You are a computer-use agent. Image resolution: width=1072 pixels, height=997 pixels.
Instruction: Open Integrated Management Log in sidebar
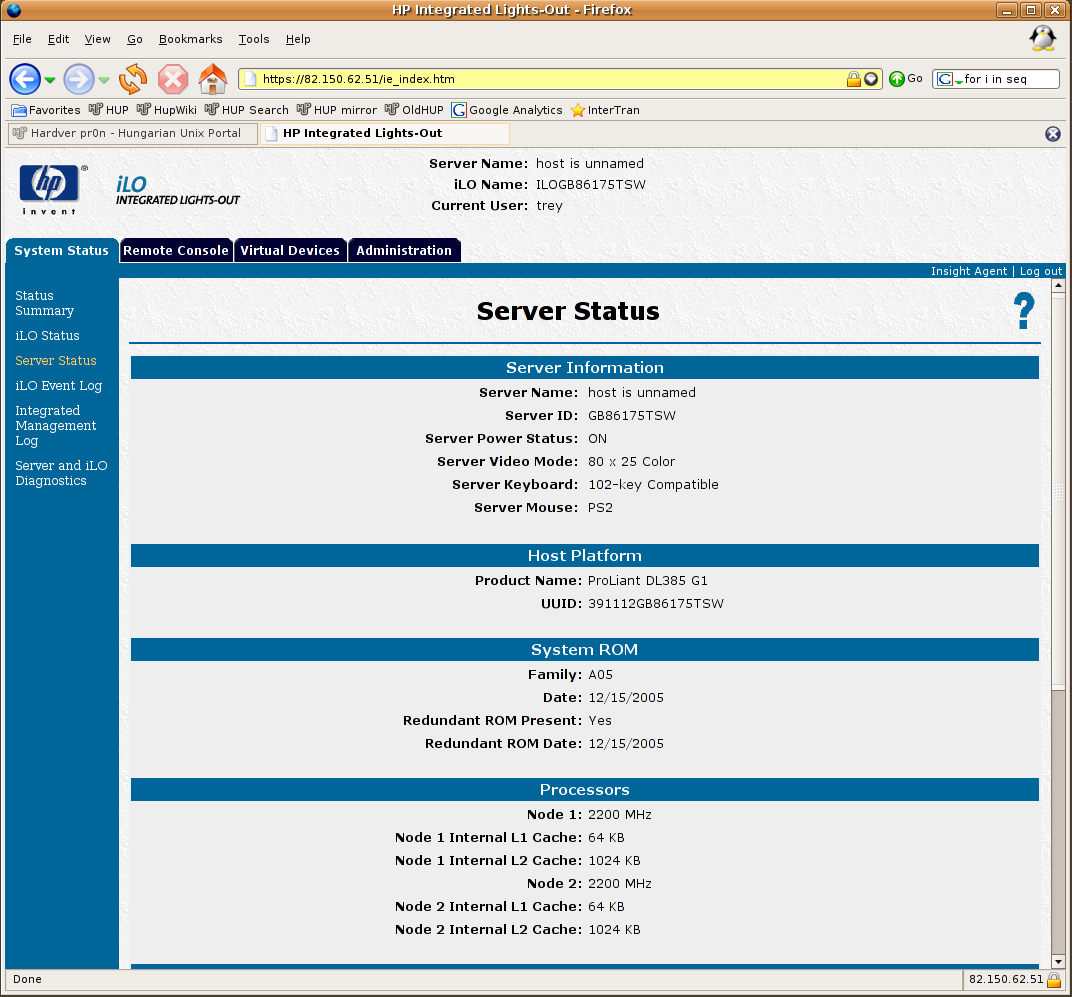(55, 425)
